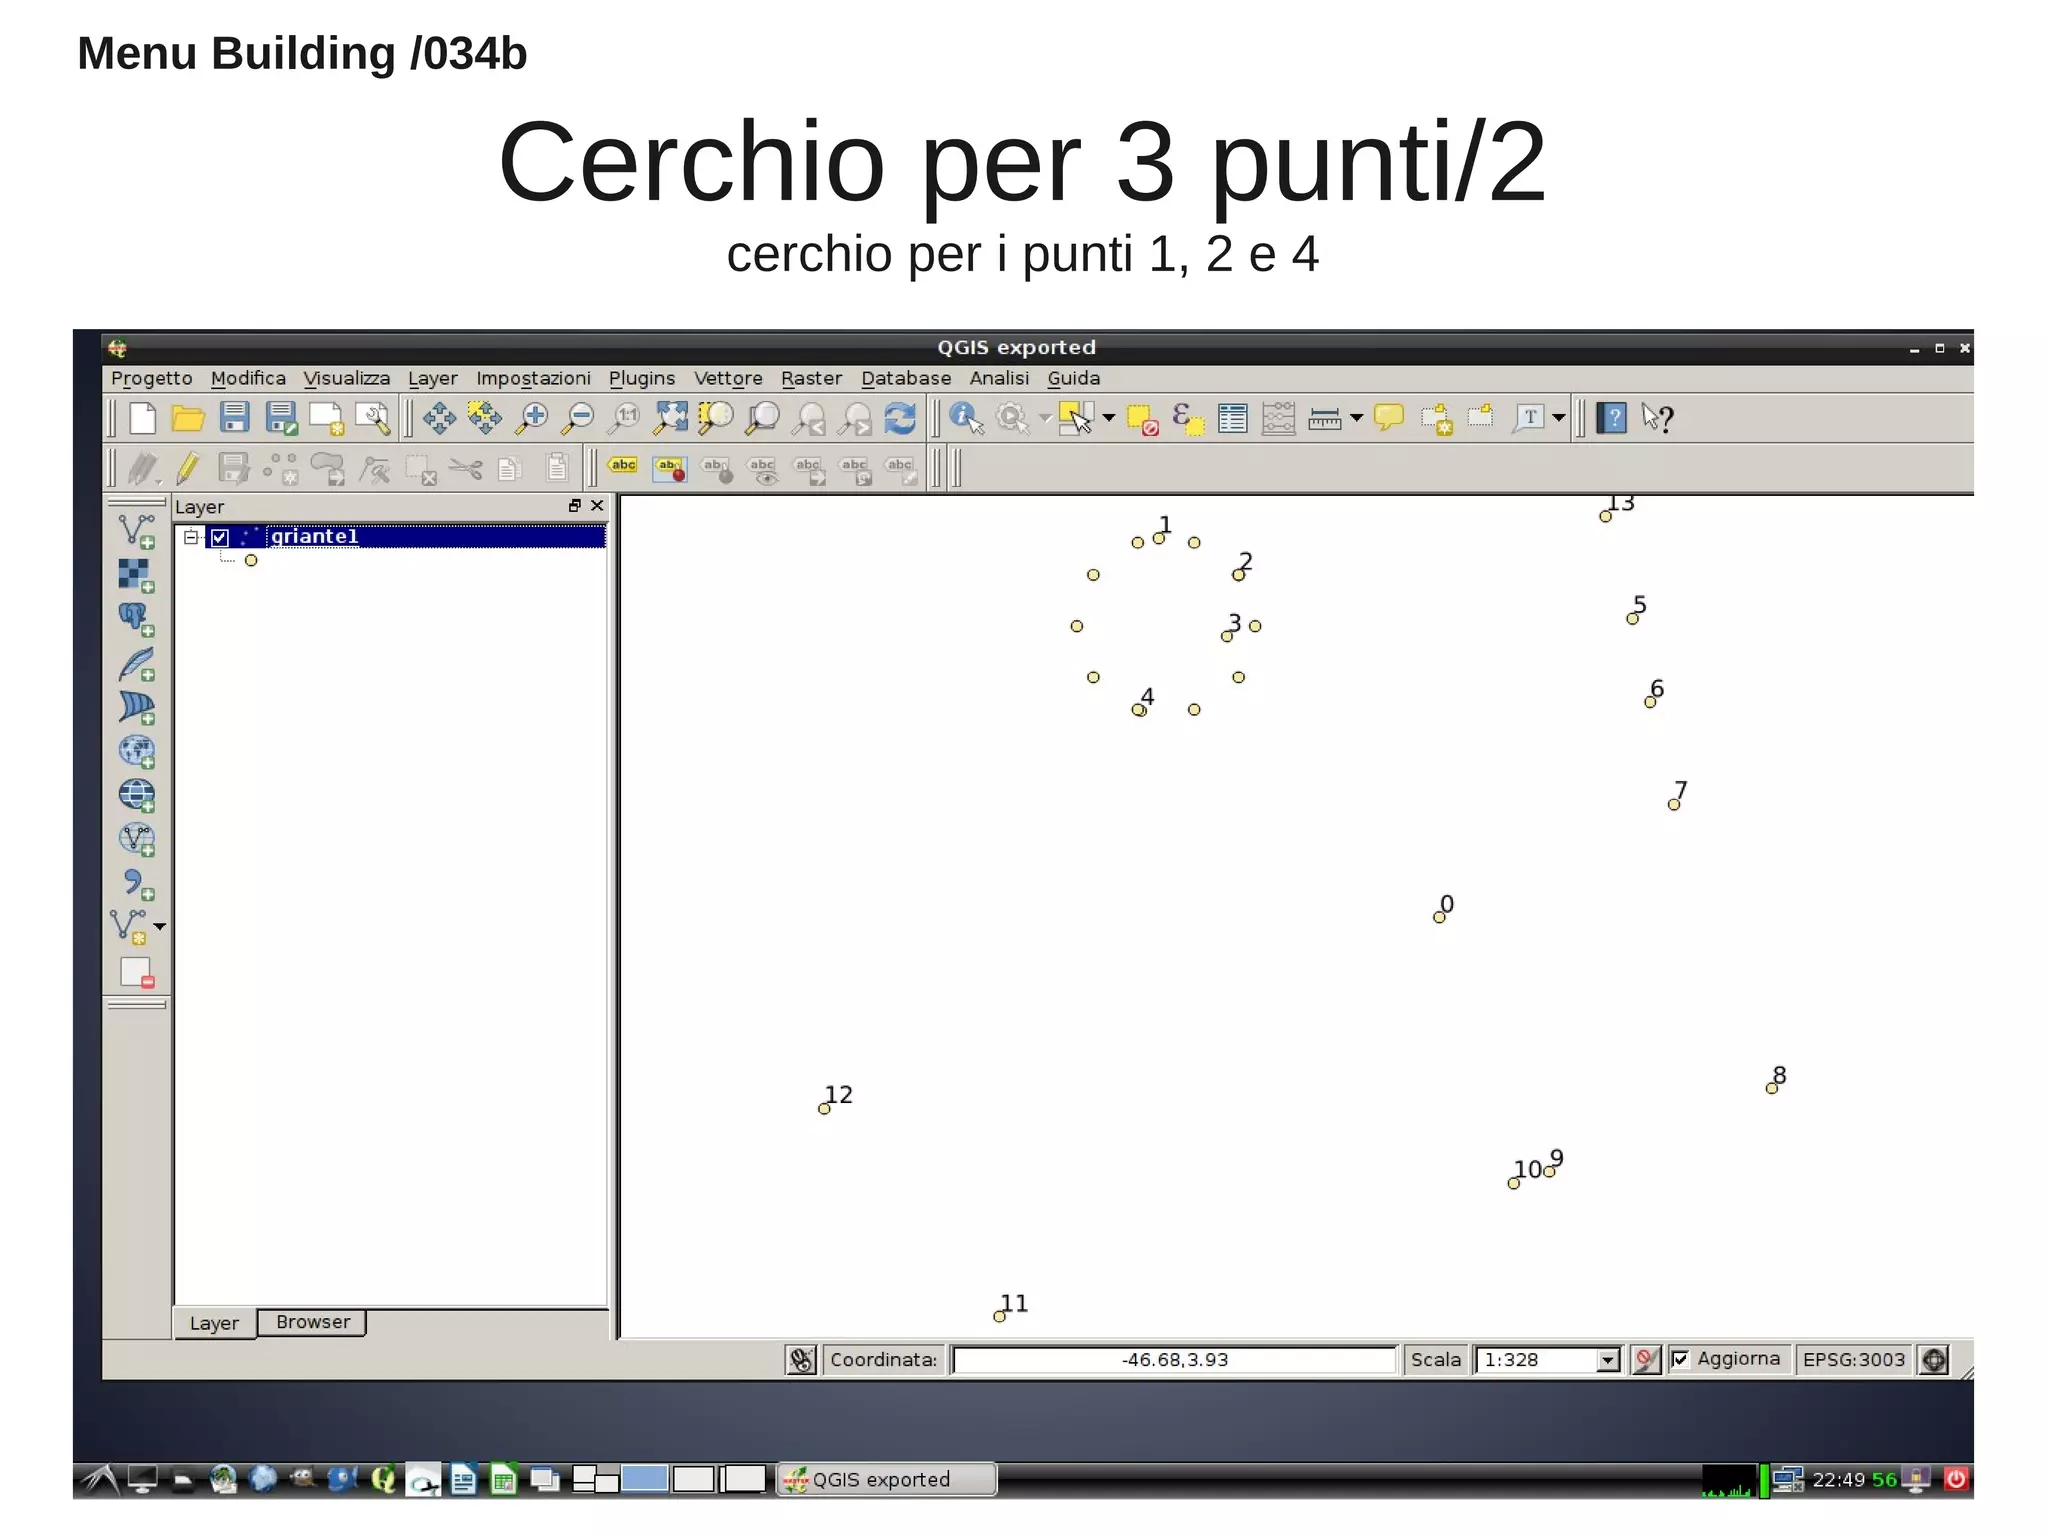
Task: Toggle visibility of griante1 layer
Action: pos(220,538)
